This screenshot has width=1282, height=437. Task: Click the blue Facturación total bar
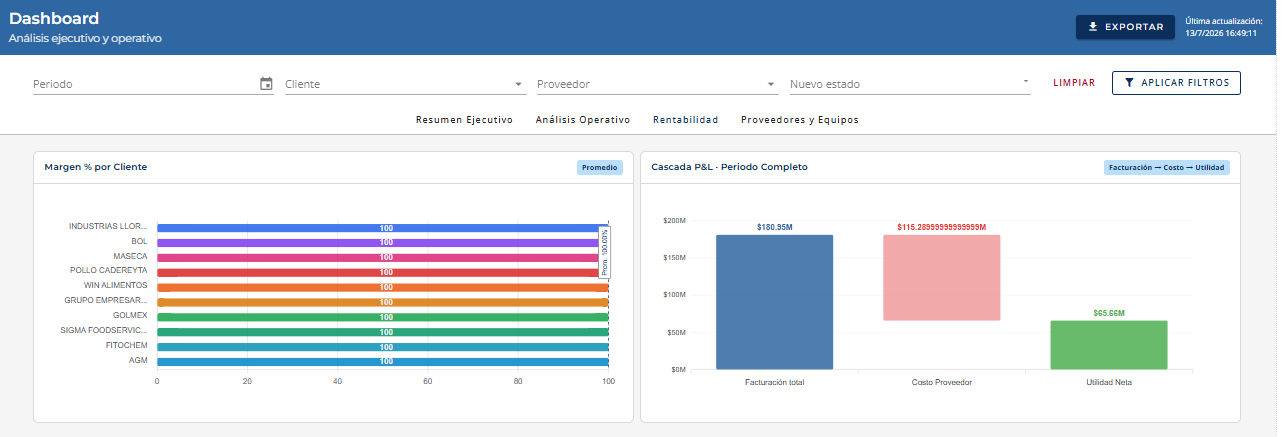click(x=775, y=302)
